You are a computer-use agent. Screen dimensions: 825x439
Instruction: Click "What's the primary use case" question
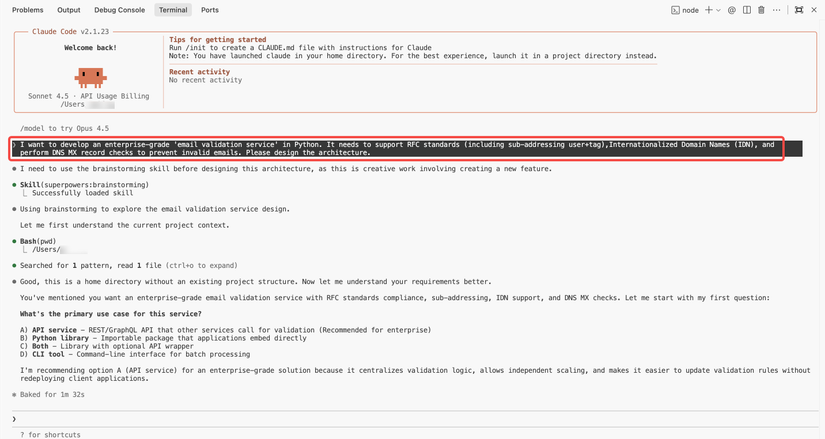click(110, 314)
